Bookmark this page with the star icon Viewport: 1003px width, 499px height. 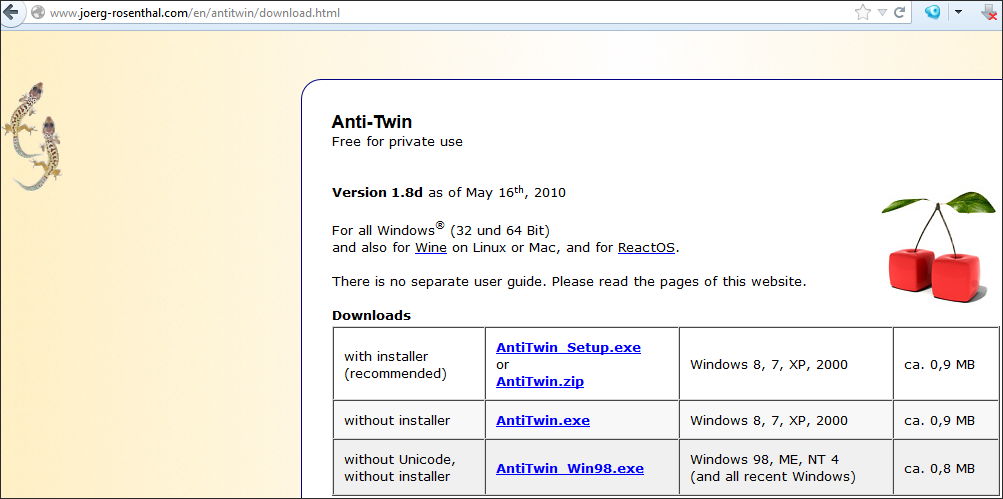point(863,12)
